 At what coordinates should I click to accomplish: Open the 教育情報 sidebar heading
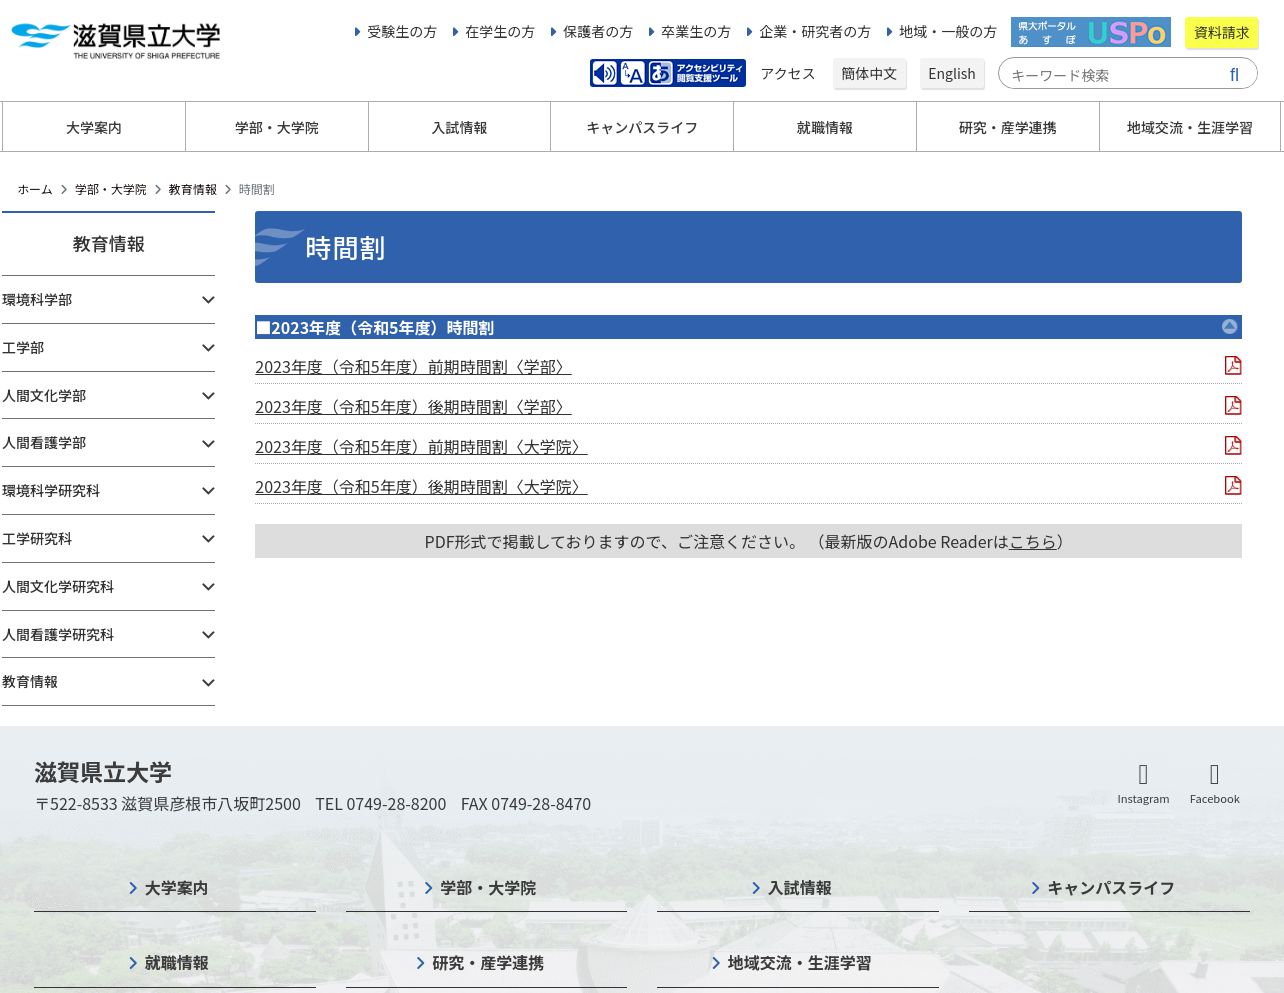click(x=109, y=244)
